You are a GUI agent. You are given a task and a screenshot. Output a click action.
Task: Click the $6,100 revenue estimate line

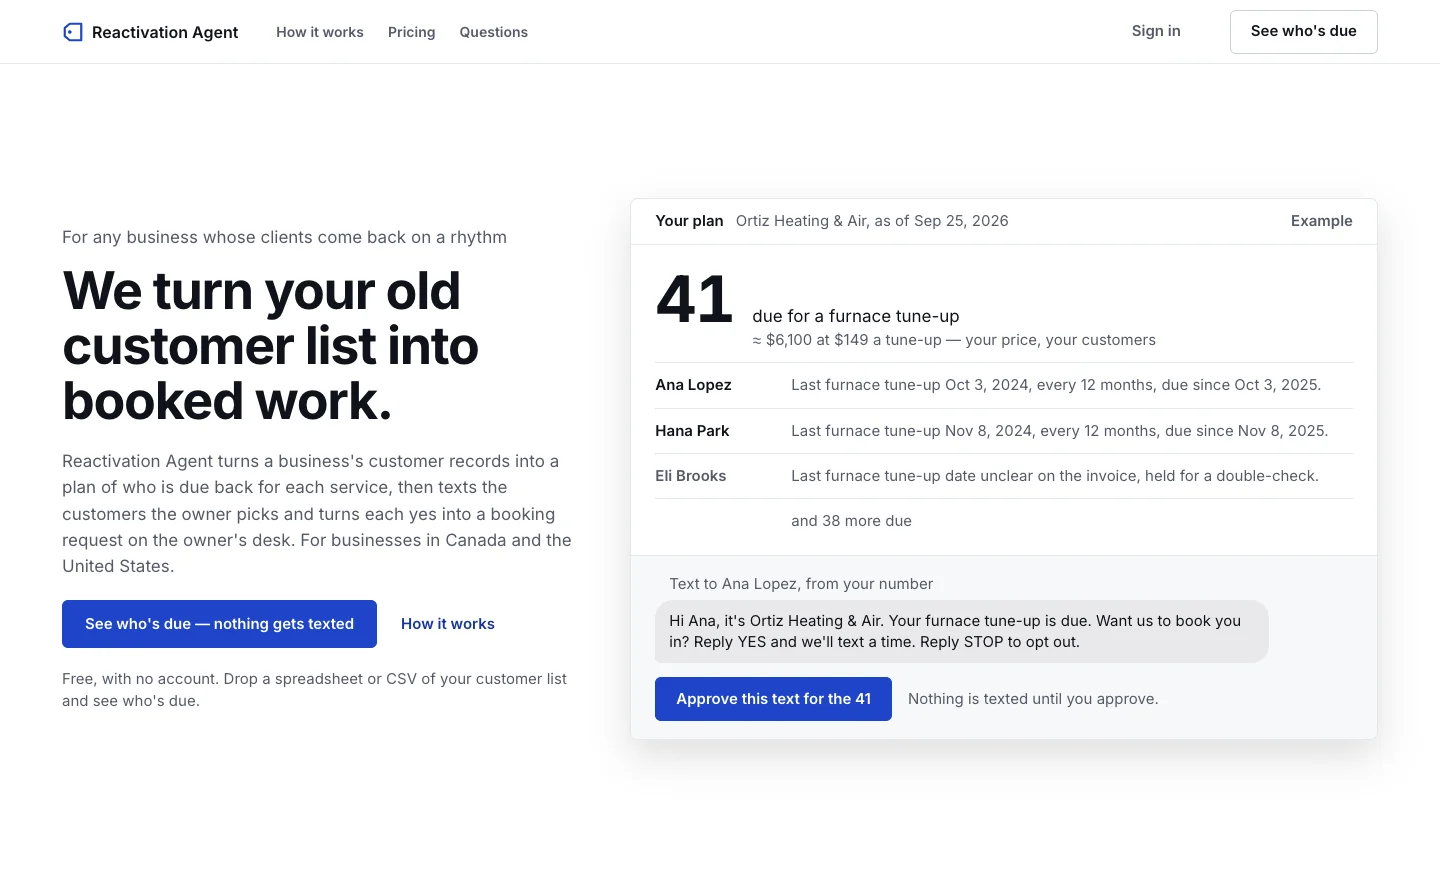pyautogui.click(x=954, y=340)
